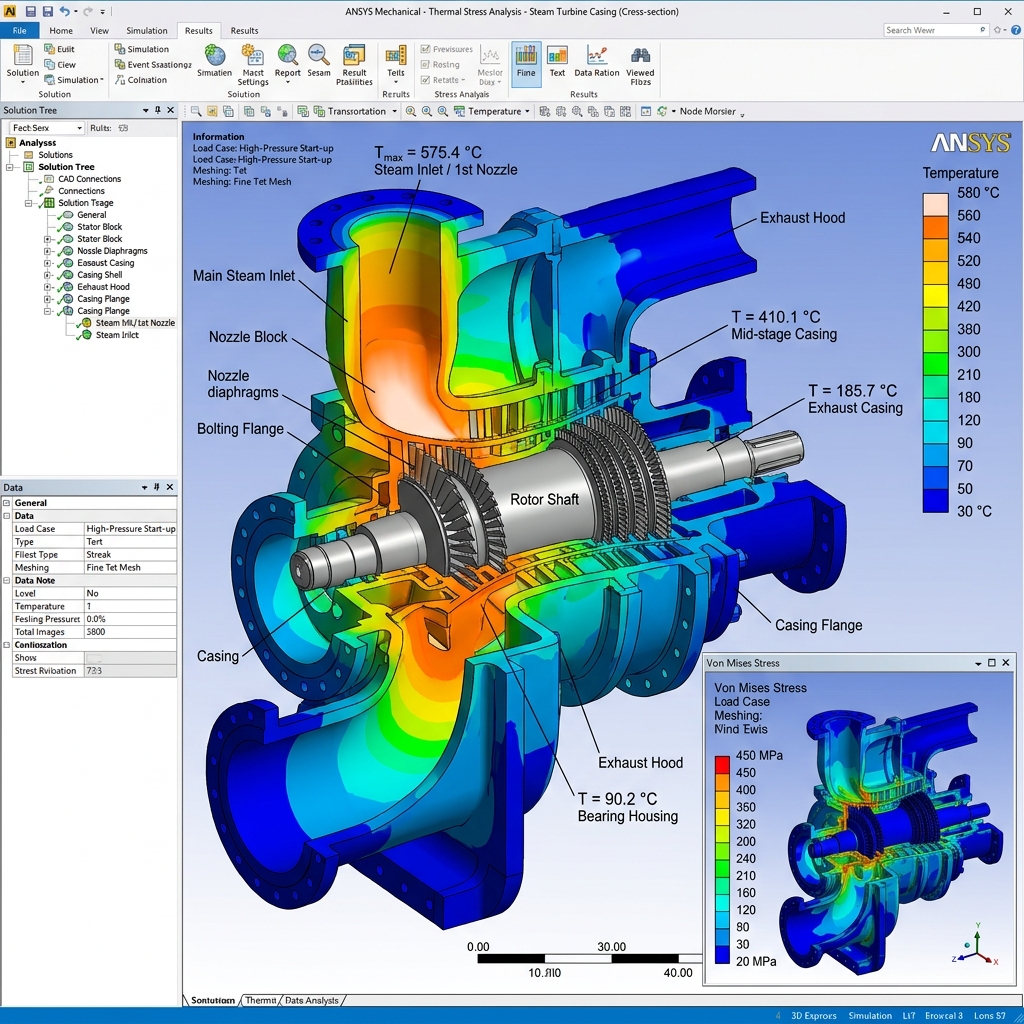Screen dimensions: 1024x1024
Task: Expand the Nossle Diaphragms node
Action: point(47,251)
